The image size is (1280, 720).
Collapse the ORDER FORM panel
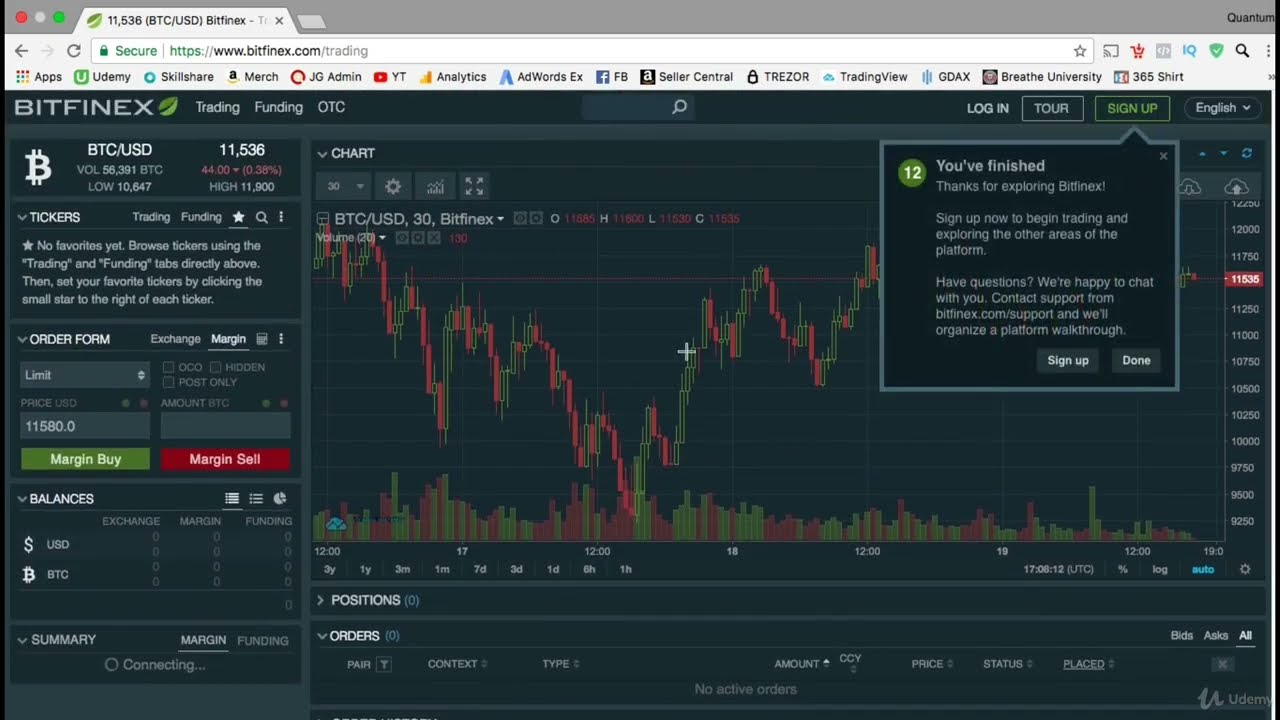coord(22,339)
